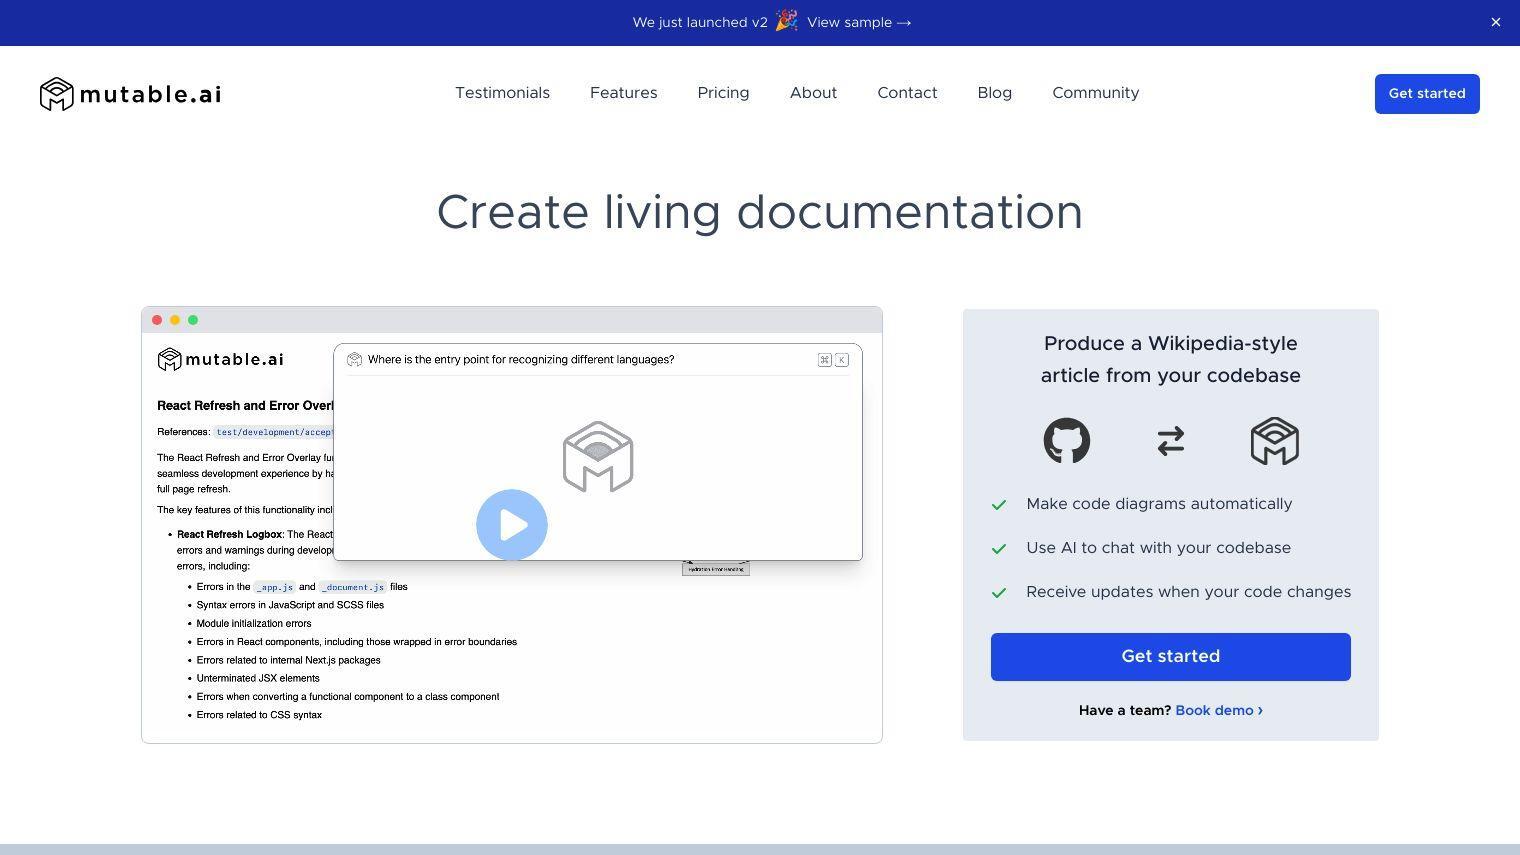This screenshot has height=855, width=1520.
Task: Click the React Refresh and Error Overlay heading
Action: (245, 406)
